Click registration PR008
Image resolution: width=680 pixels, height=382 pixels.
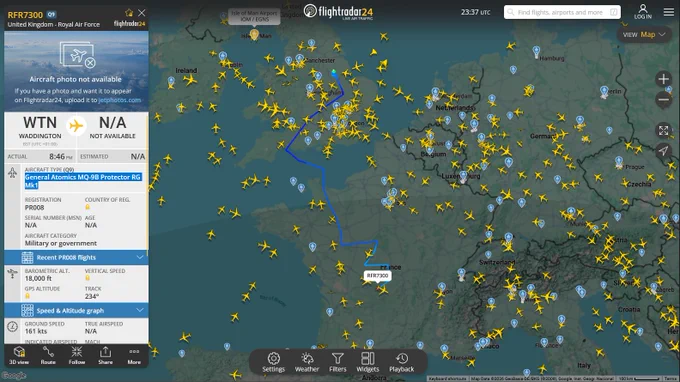(x=34, y=208)
